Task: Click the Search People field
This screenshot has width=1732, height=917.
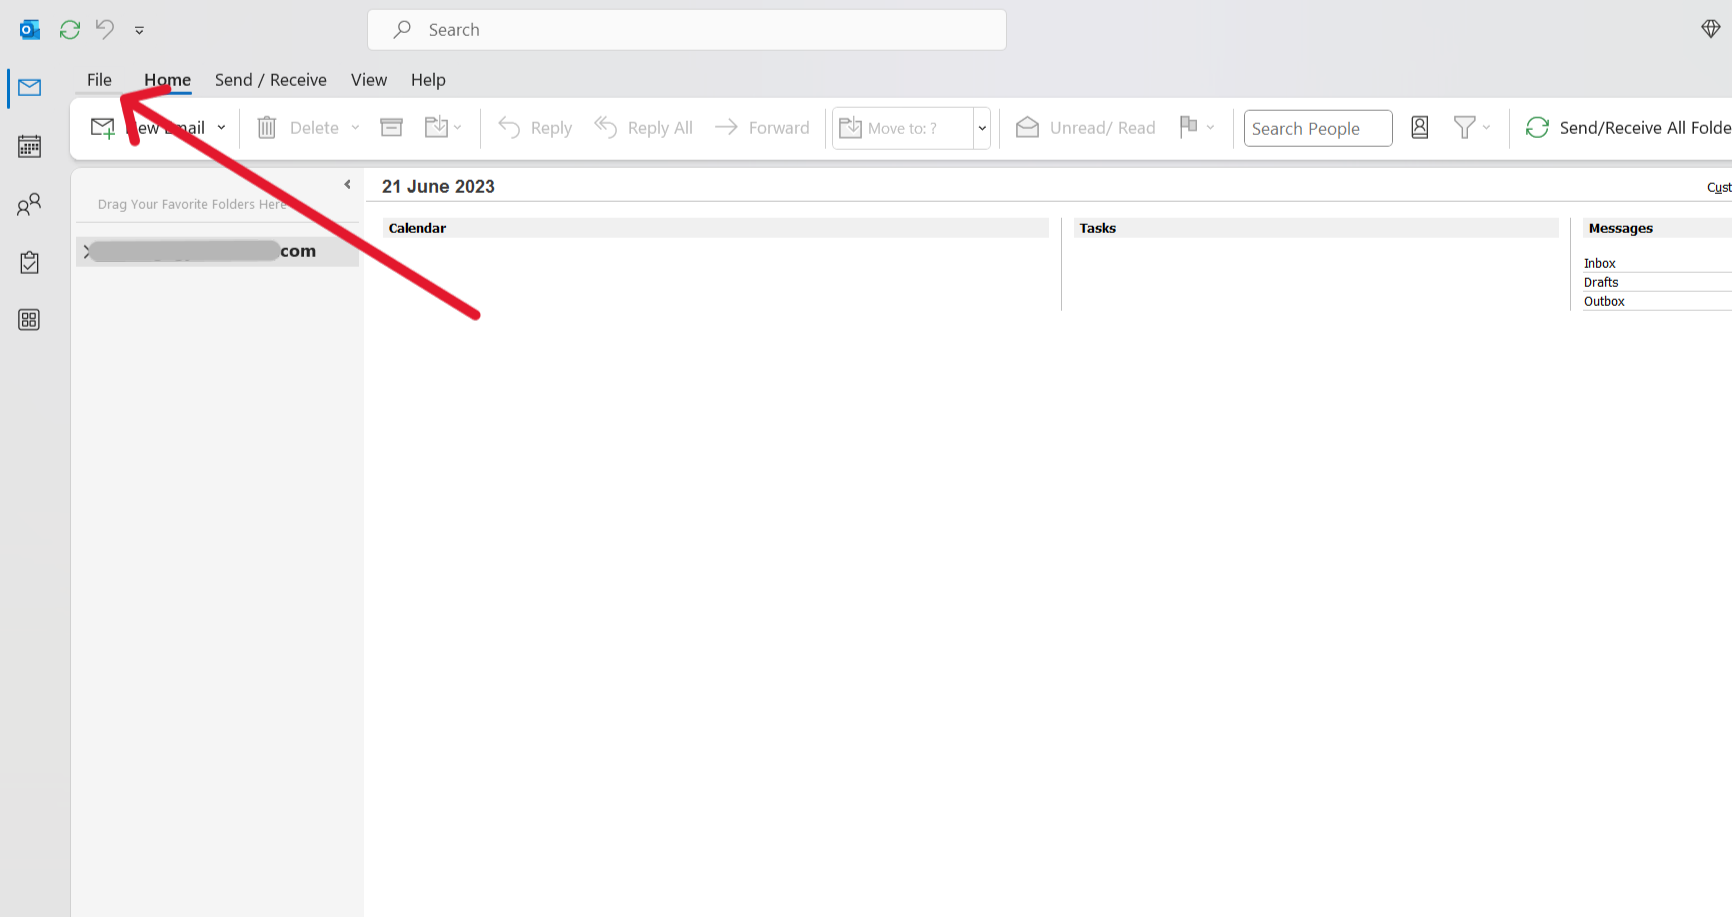Action: point(1318,128)
